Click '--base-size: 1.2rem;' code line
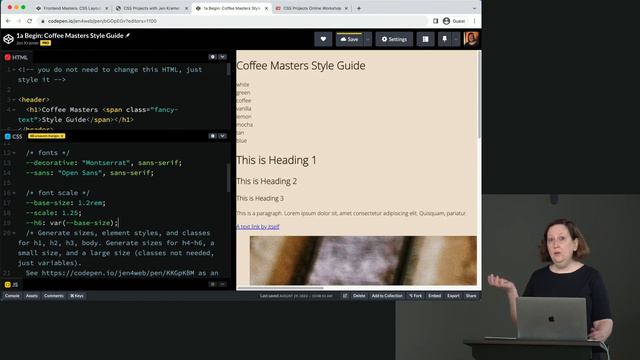Image resolution: width=640 pixels, height=360 pixels. tap(66, 203)
